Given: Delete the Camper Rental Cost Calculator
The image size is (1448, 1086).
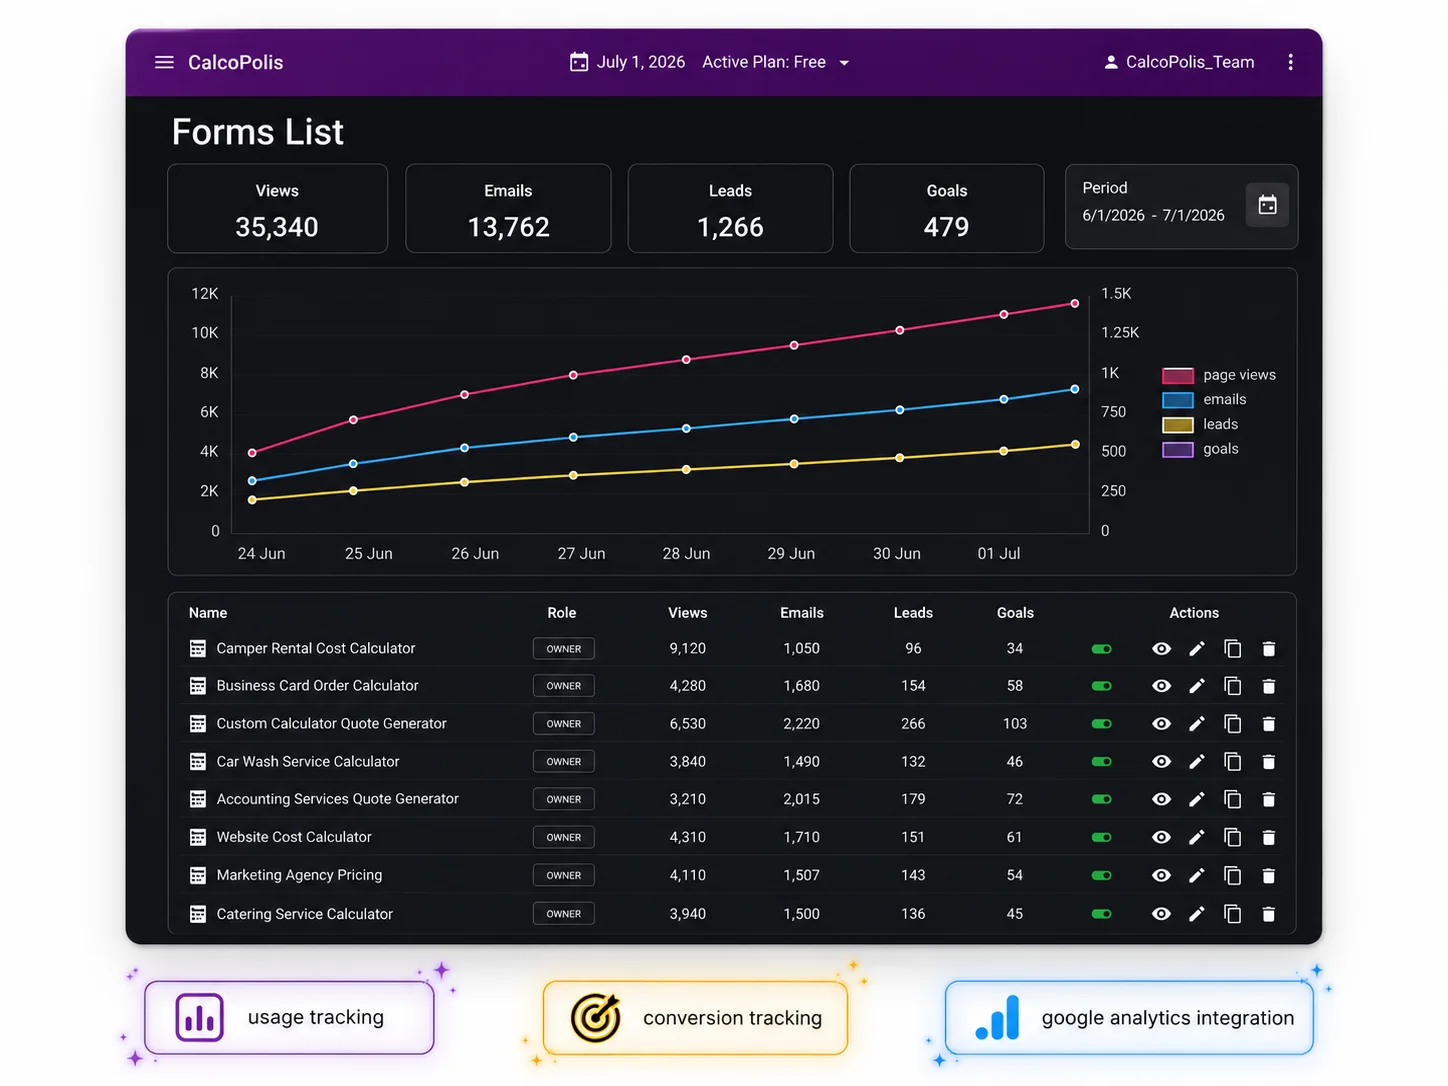Looking at the screenshot, I should click(x=1269, y=649).
